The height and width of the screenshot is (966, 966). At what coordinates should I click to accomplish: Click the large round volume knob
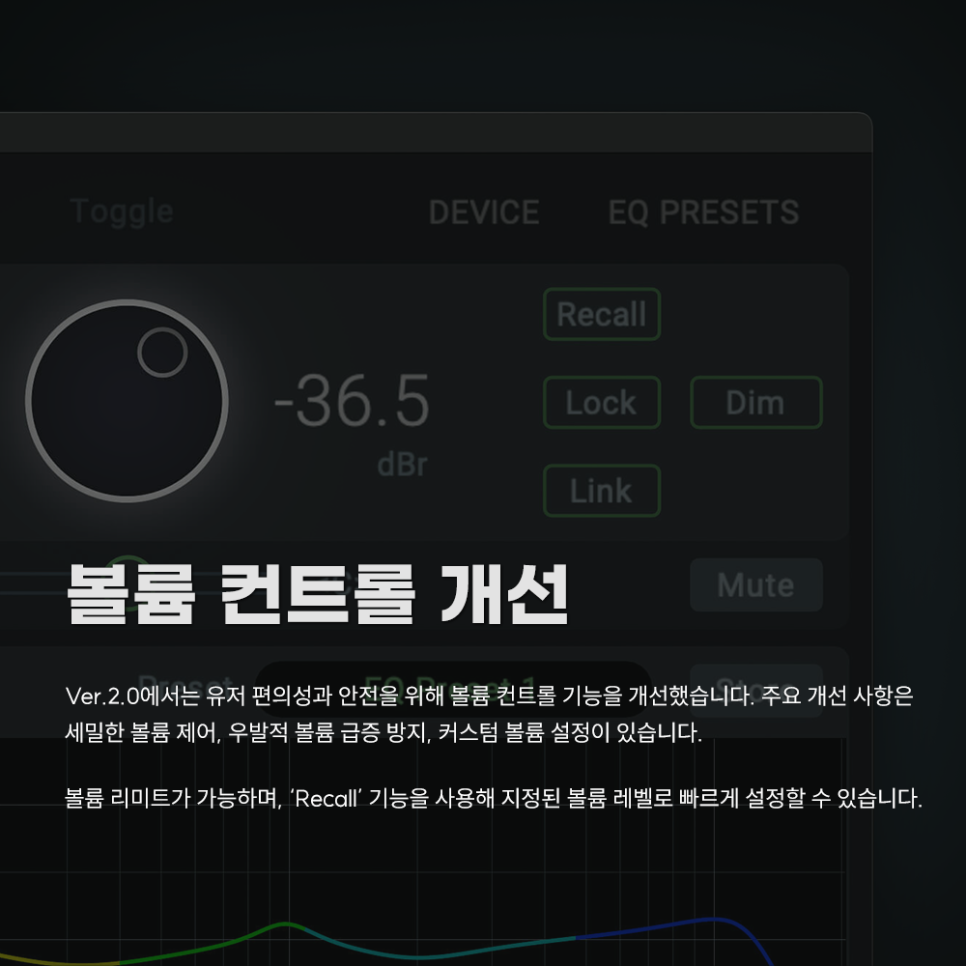[x=127, y=401]
